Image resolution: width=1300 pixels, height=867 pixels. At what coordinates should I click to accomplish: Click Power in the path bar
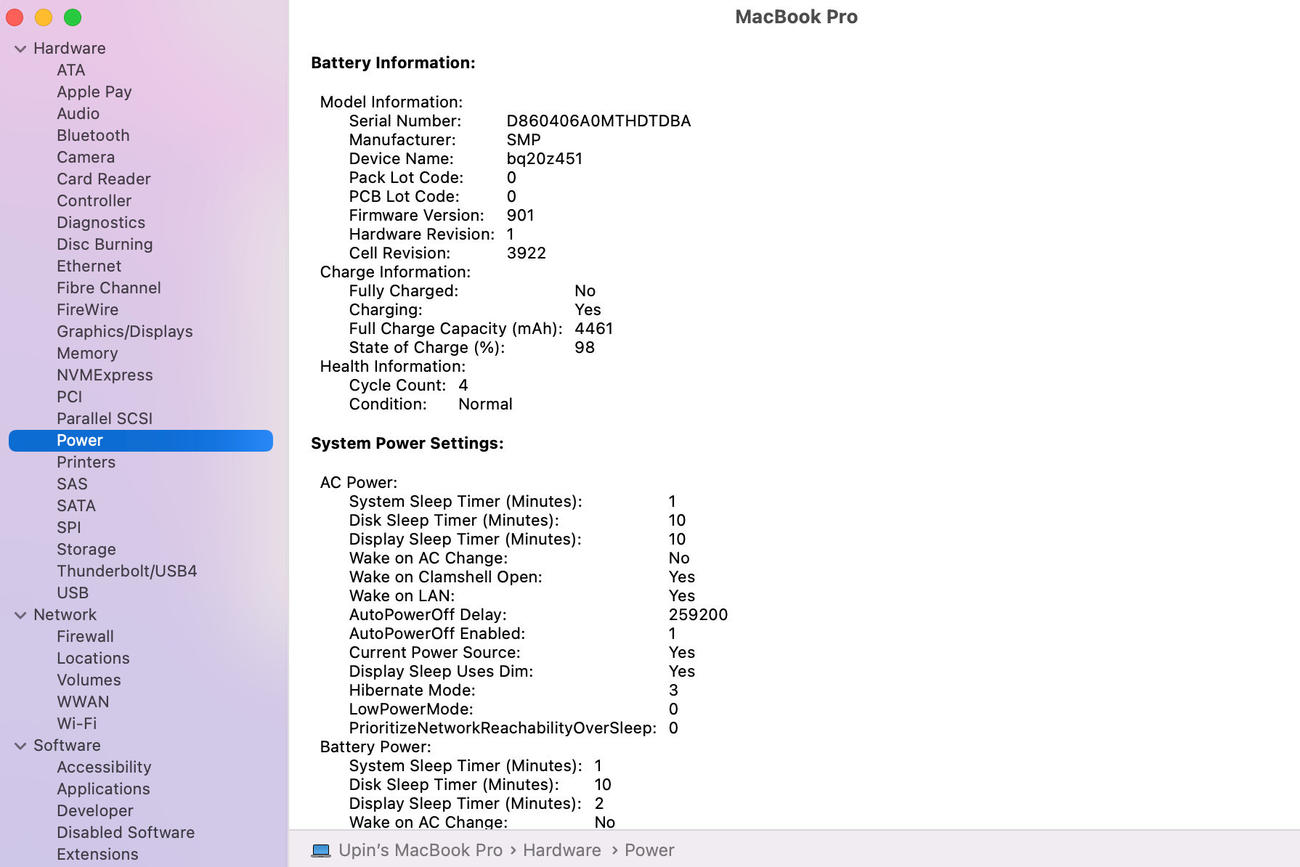(649, 850)
